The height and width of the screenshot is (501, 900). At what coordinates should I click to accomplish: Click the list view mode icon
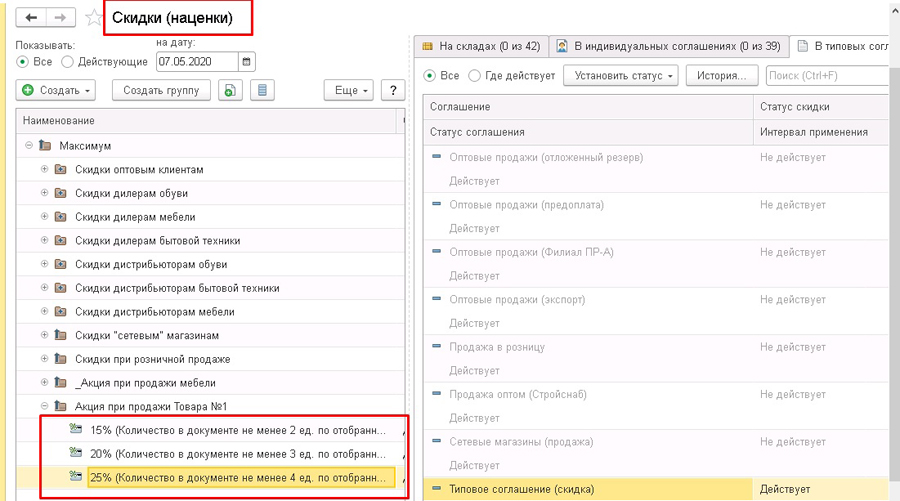click(x=262, y=91)
